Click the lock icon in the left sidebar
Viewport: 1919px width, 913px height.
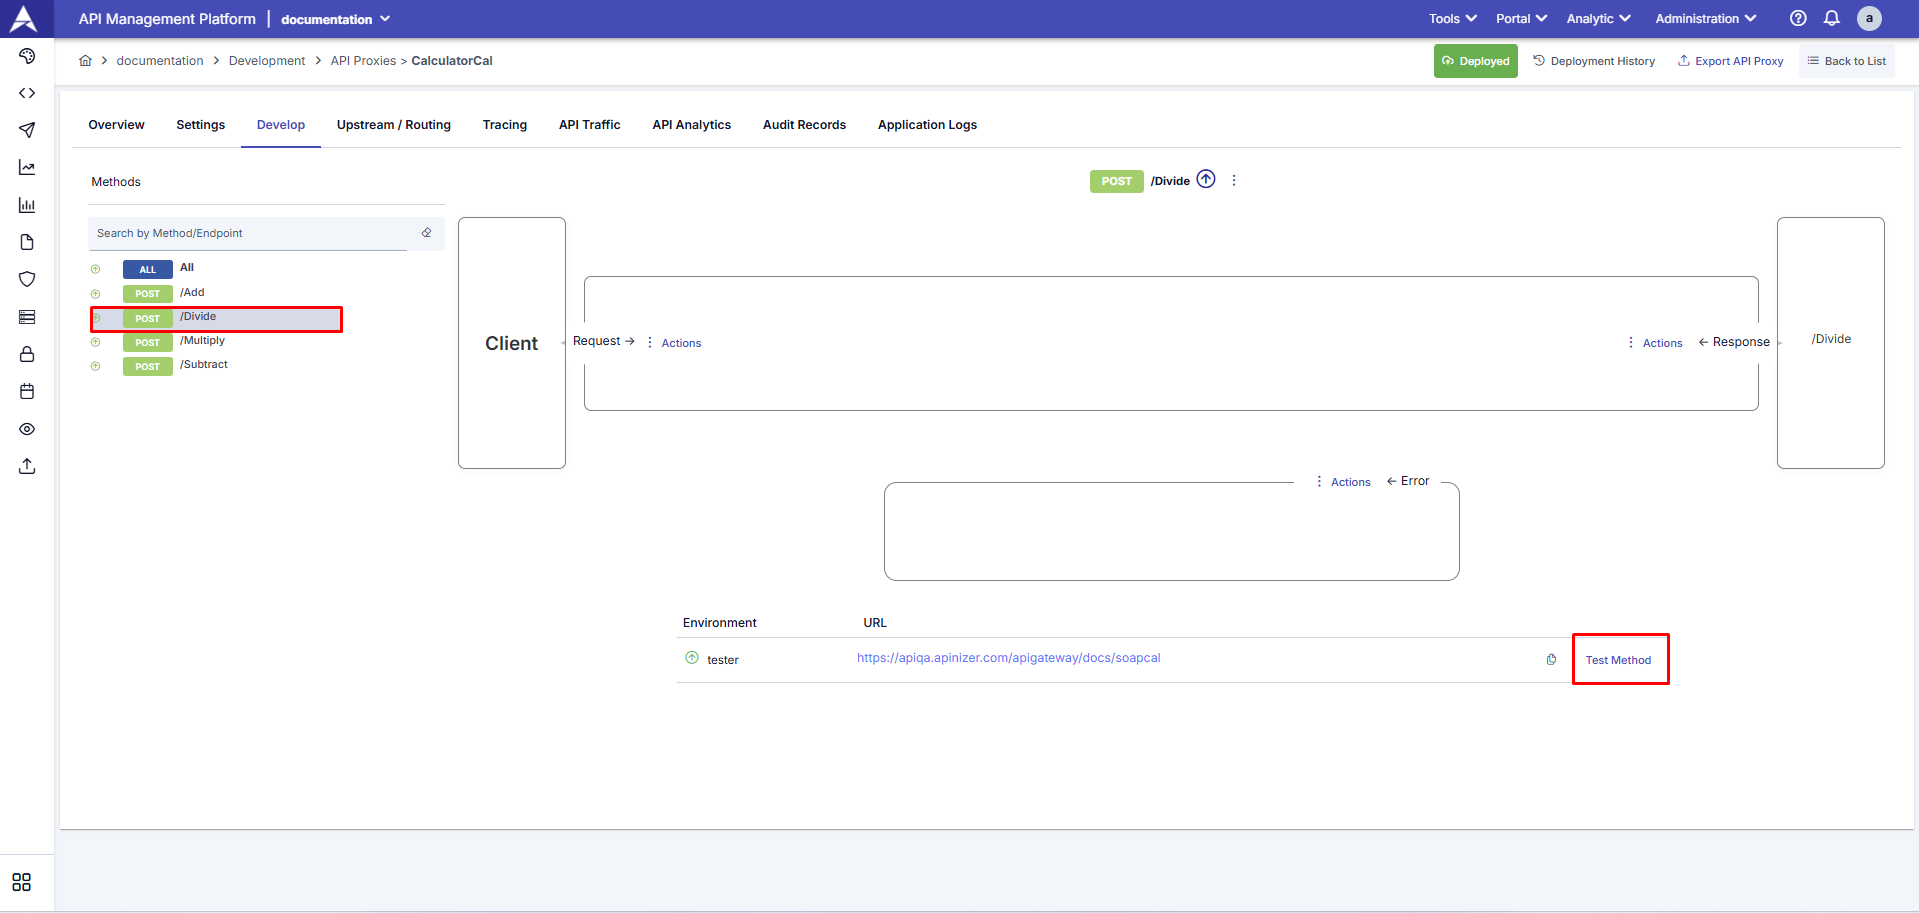[26, 354]
